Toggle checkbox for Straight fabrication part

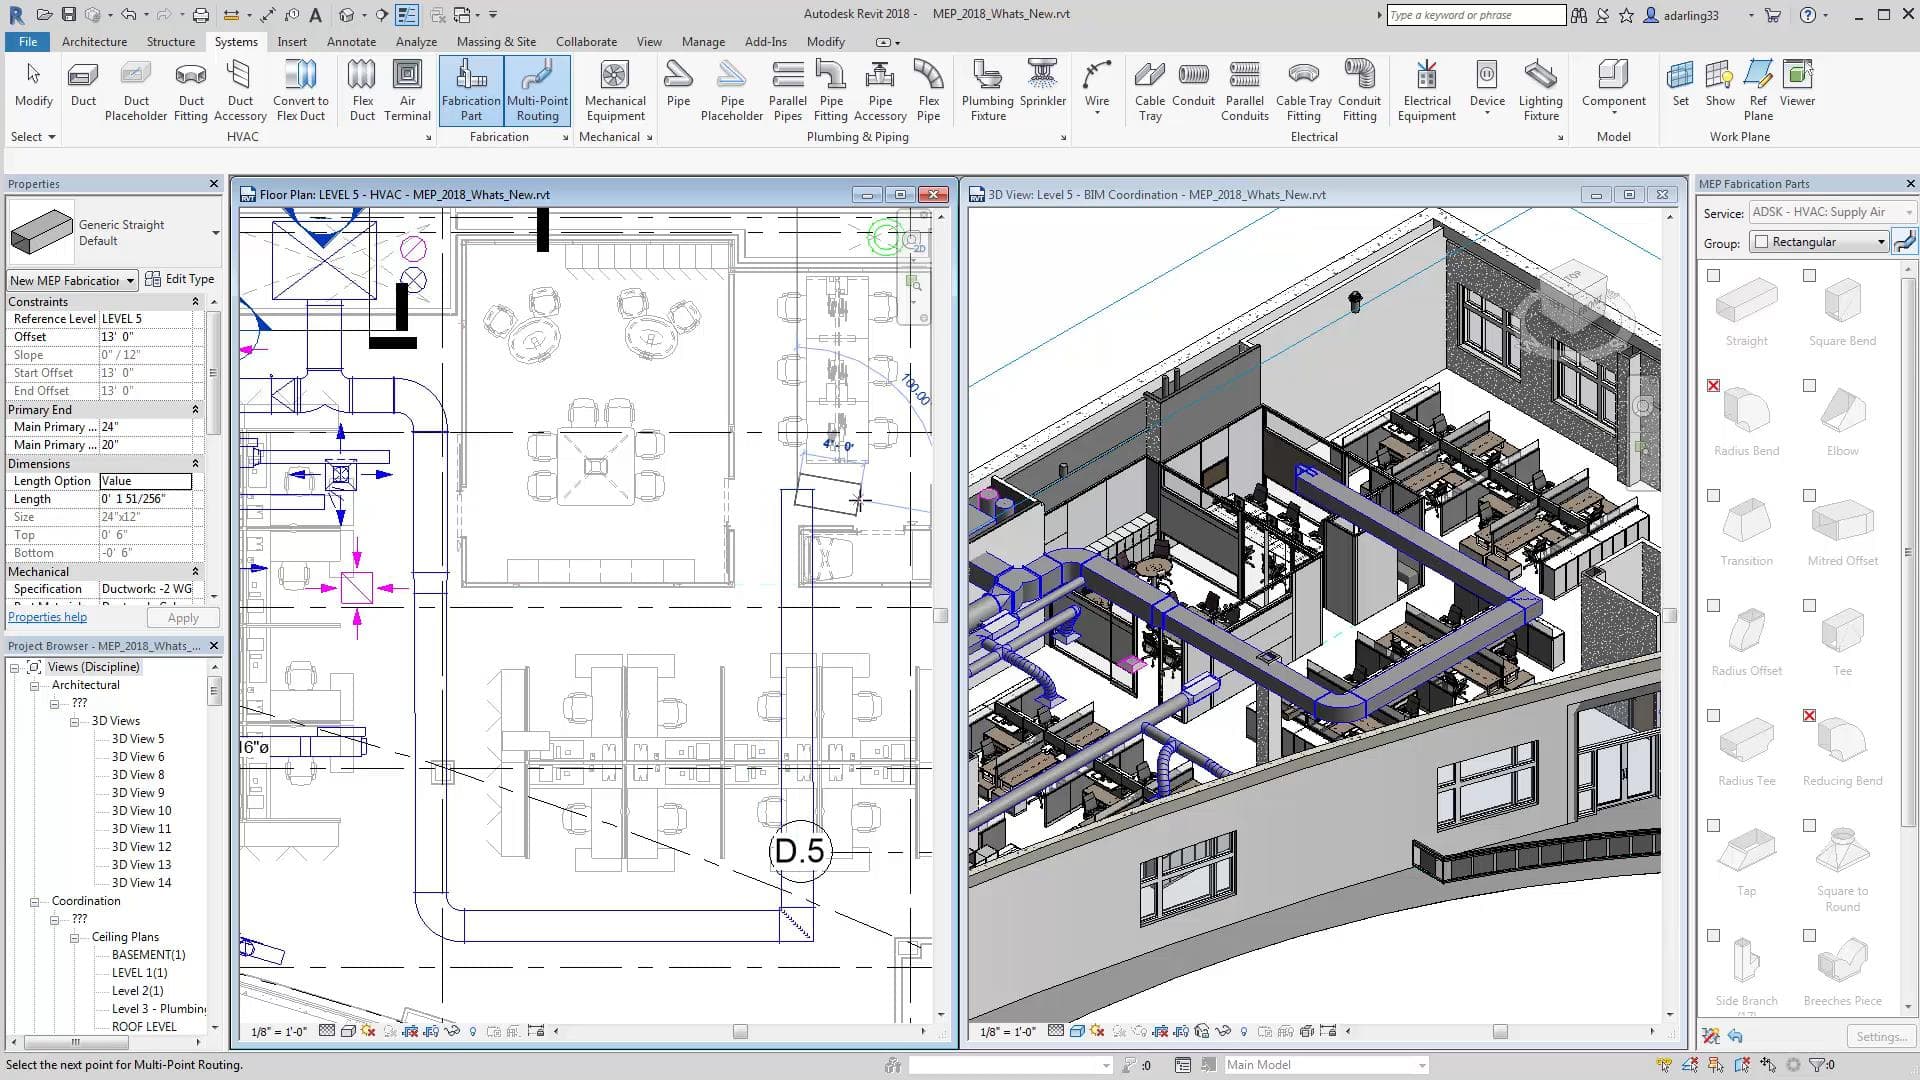coord(1713,274)
